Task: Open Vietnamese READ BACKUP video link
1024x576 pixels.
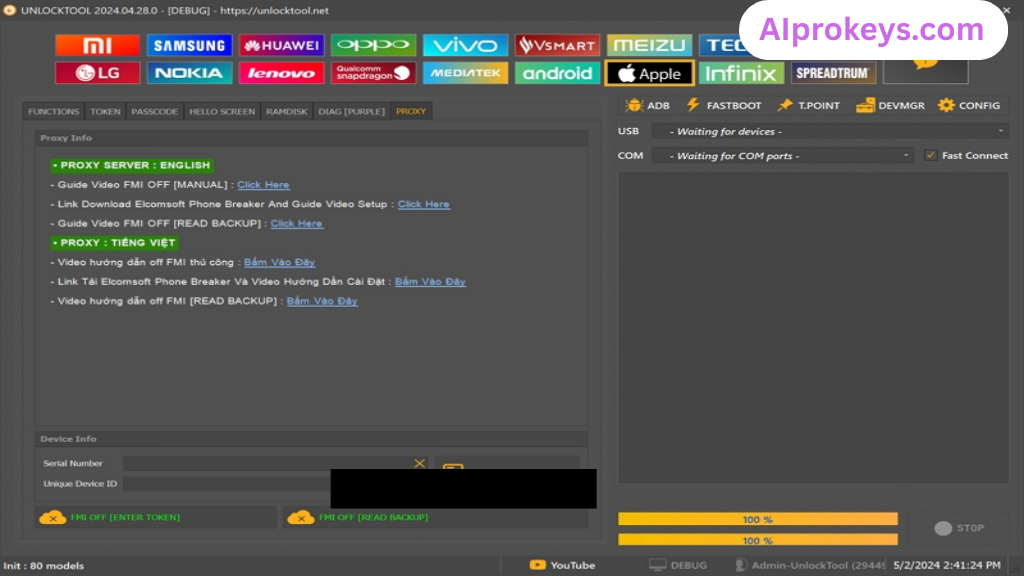Action: coord(322,301)
